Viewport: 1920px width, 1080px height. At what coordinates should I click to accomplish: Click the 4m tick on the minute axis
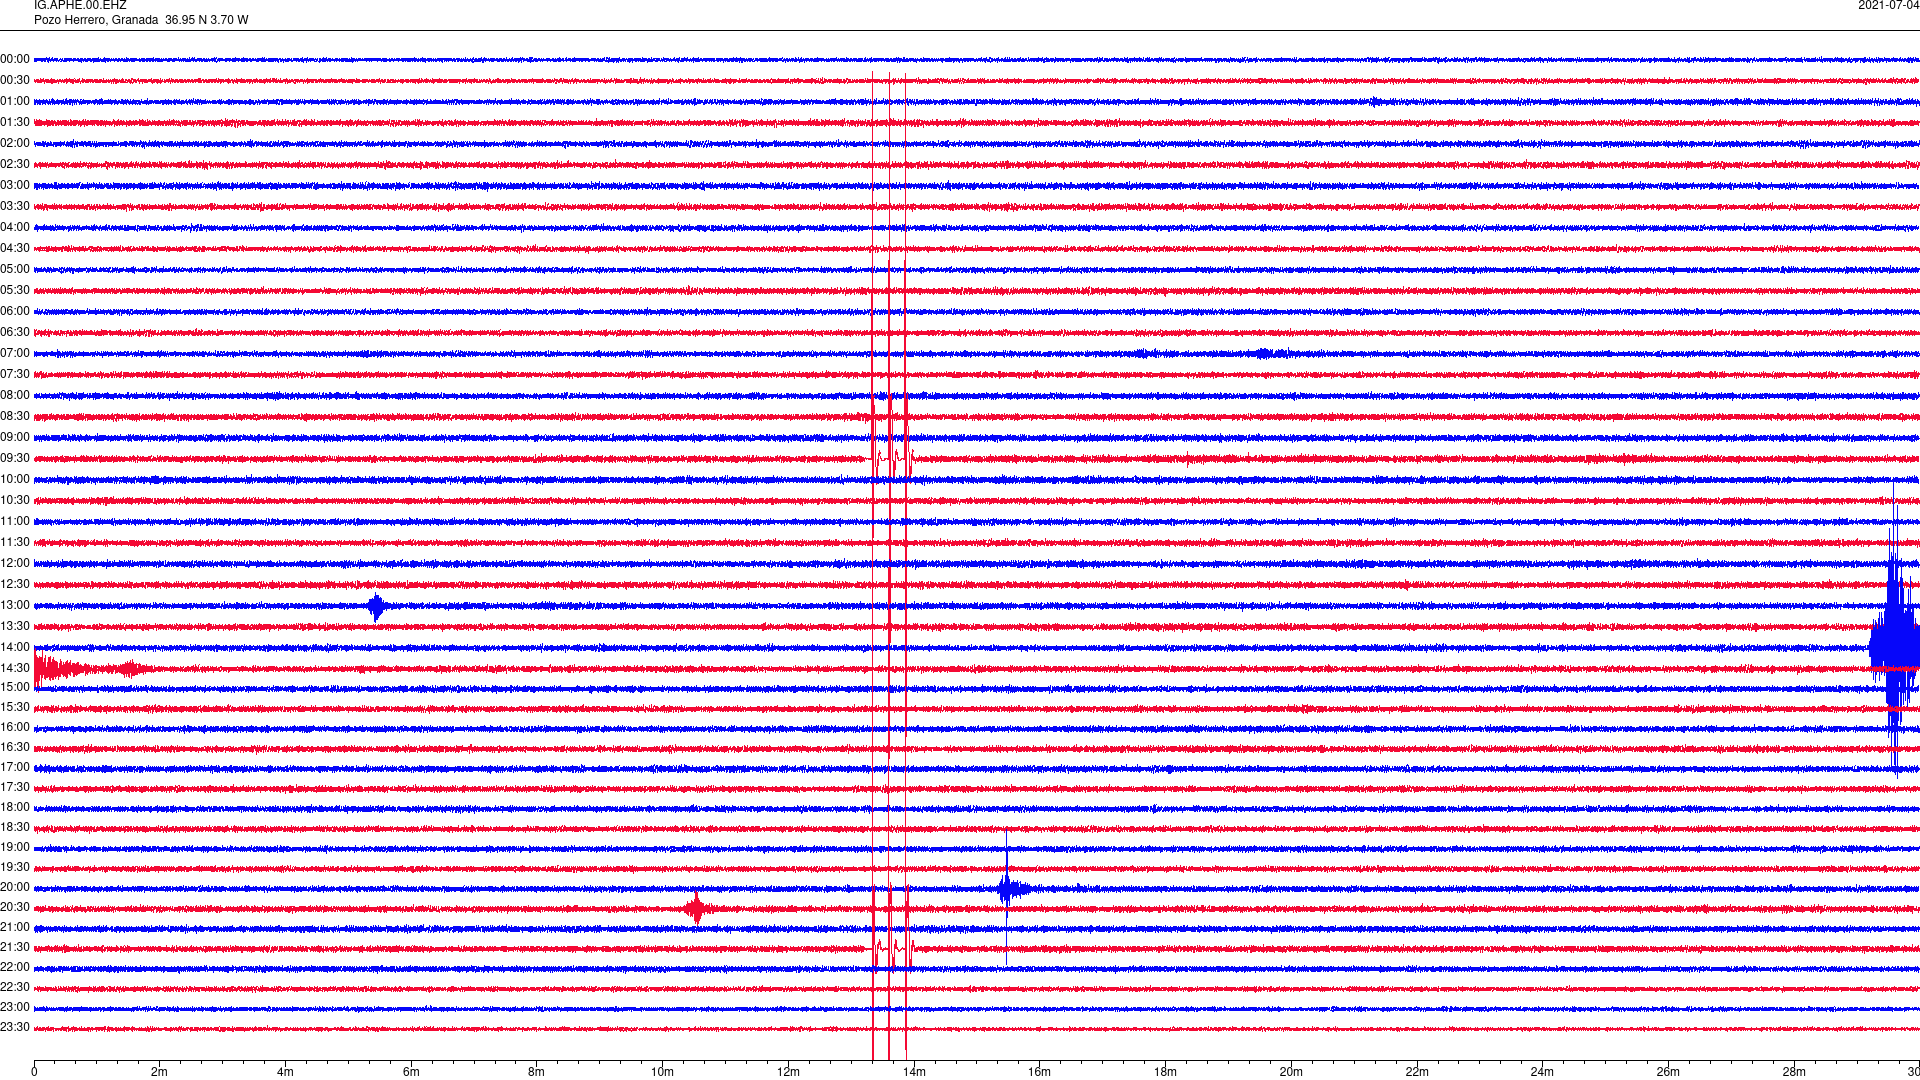pos(285,1072)
